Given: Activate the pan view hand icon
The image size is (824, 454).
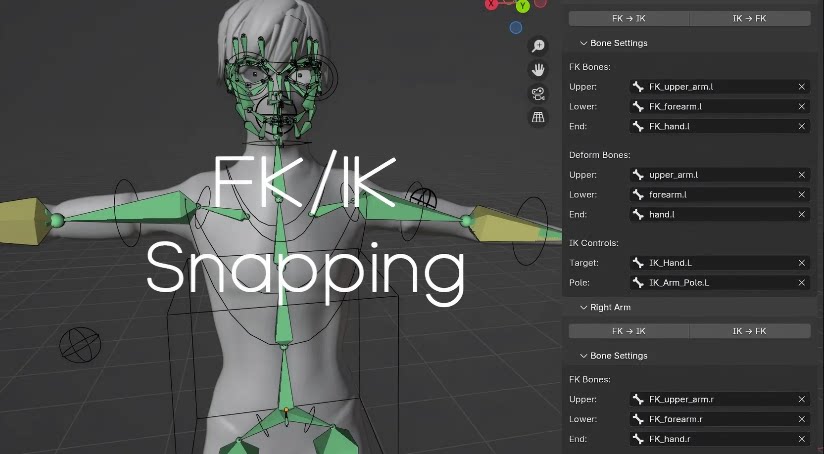Looking at the screenshot, I should 538,69.
